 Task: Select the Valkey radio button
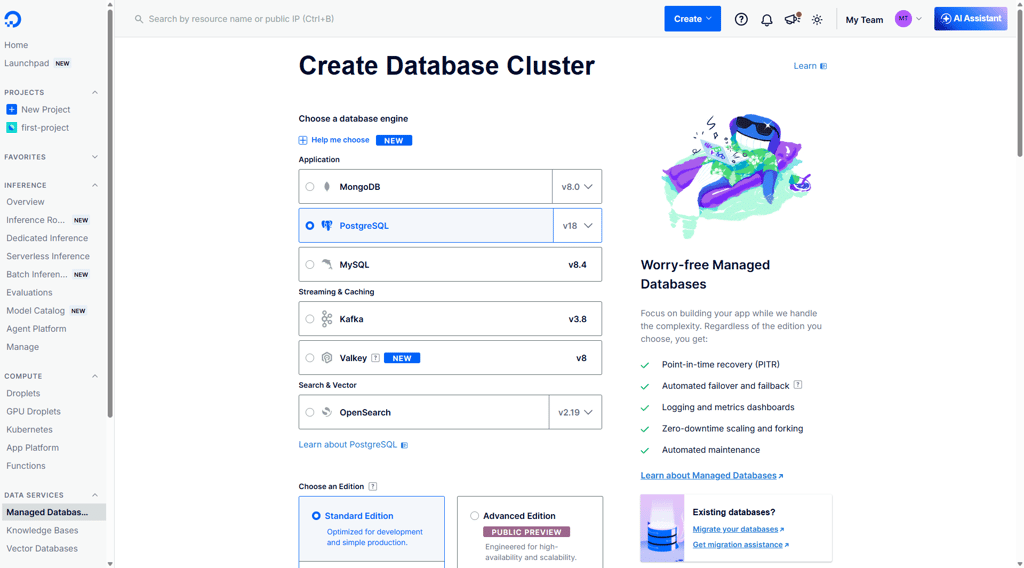310,358
